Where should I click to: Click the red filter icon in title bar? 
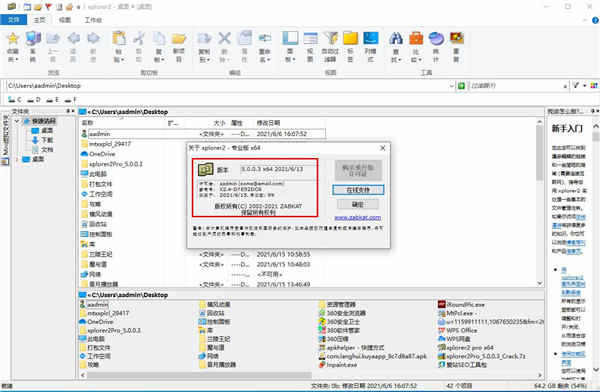pyautogui.click(x=48, y=7)
